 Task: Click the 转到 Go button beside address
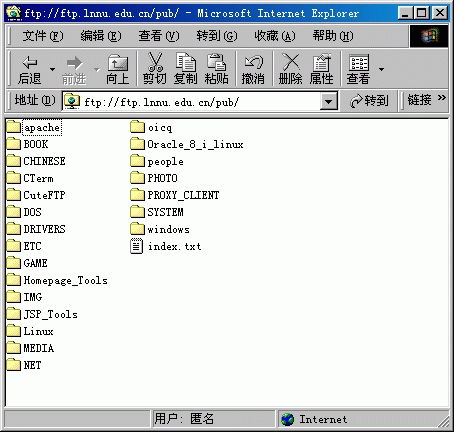369,101
